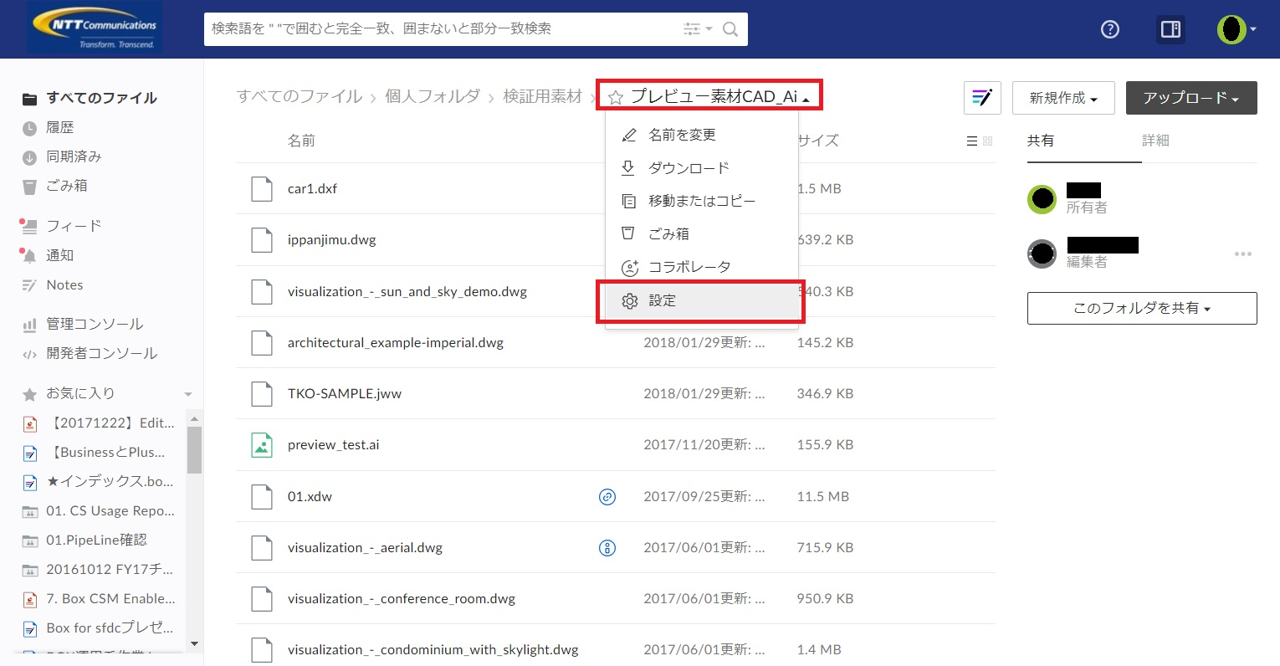Select 設定 from the folder menu
The height and width of the screenshot is (666, 1280).
point(662,301)
